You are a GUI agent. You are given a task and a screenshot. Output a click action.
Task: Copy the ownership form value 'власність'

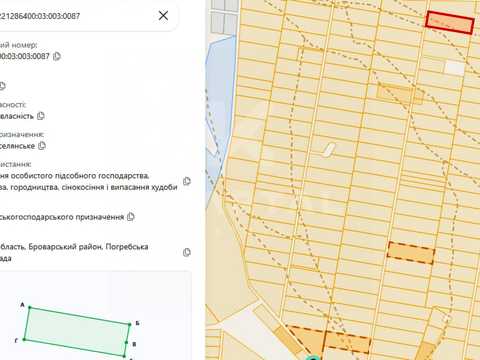pyautogui.click(x=41, y=116)
